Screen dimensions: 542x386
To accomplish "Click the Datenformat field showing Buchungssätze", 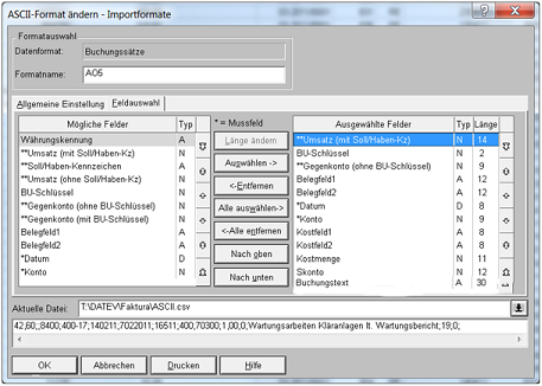I will click(x=184, y=52).
